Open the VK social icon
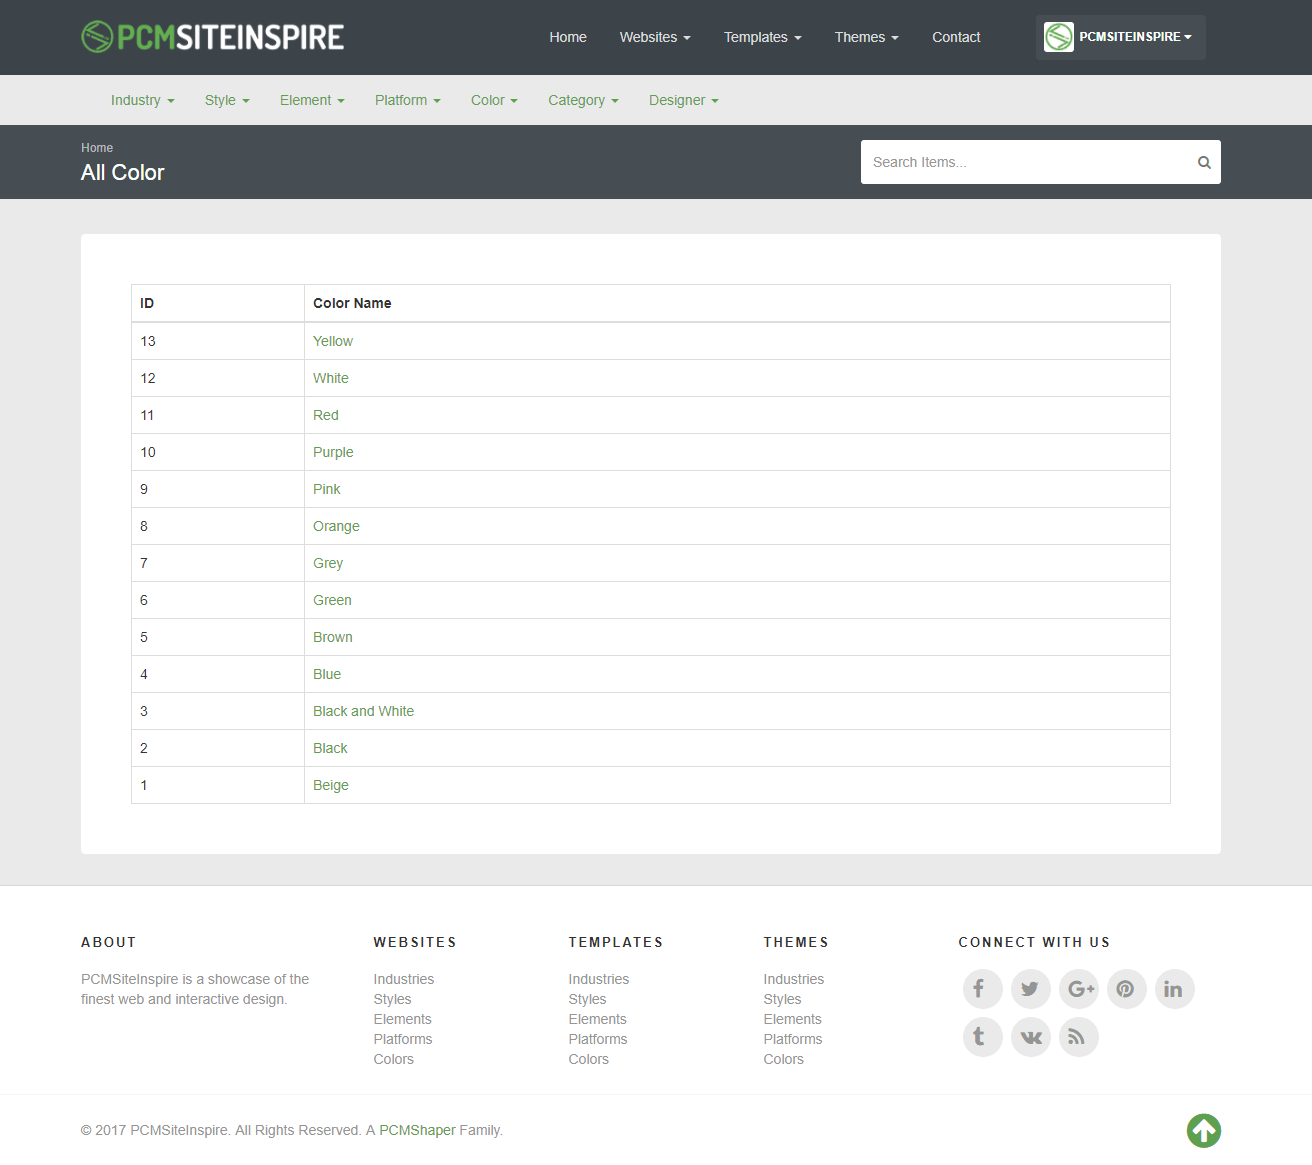The width and height of the screenshot is (1312, 1165). point(1030,1037)
